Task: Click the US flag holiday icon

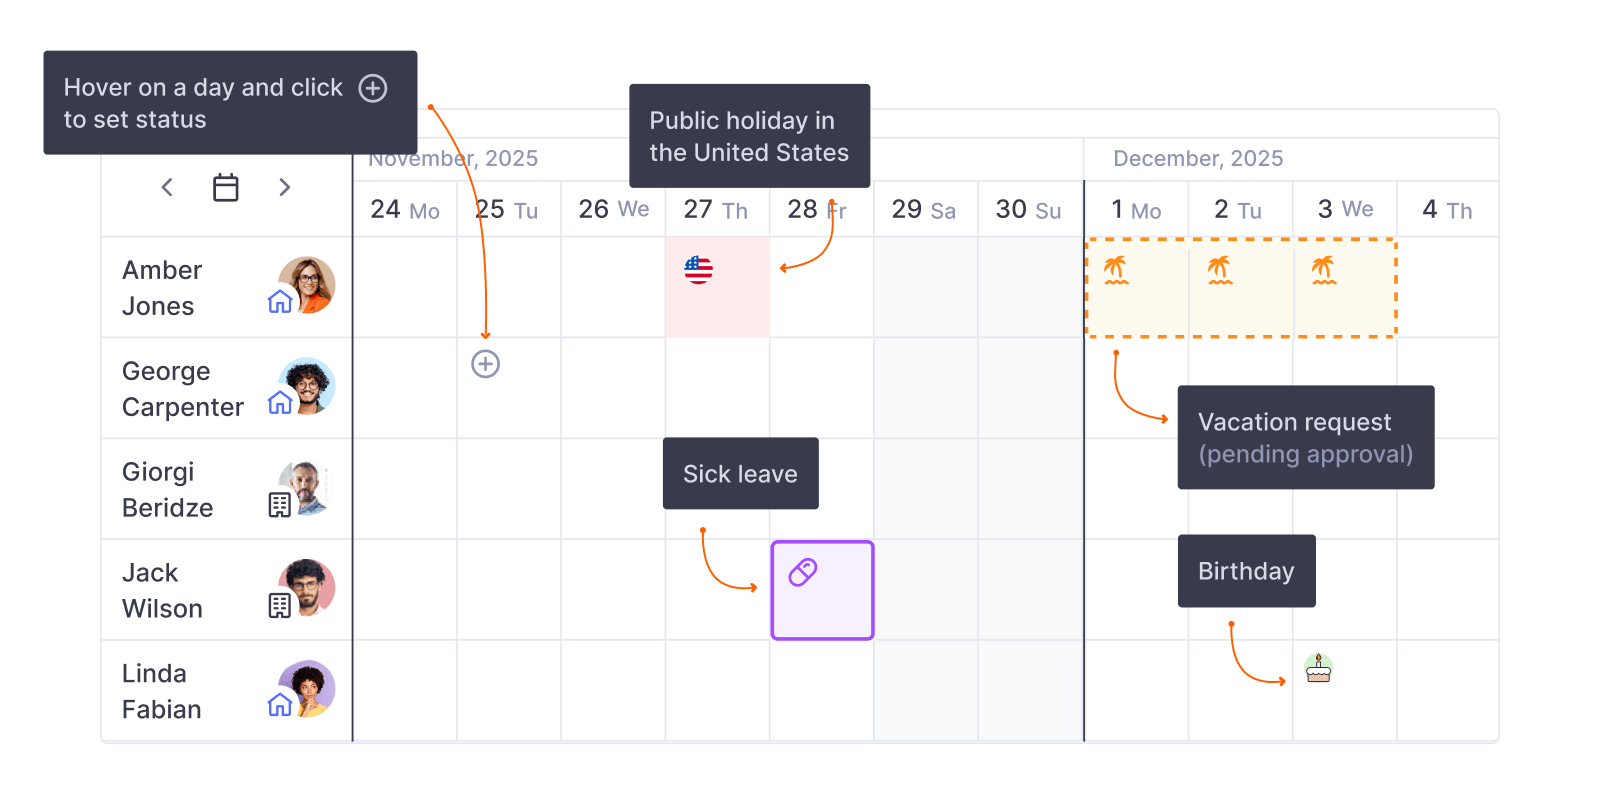Action: pos(698,269)
